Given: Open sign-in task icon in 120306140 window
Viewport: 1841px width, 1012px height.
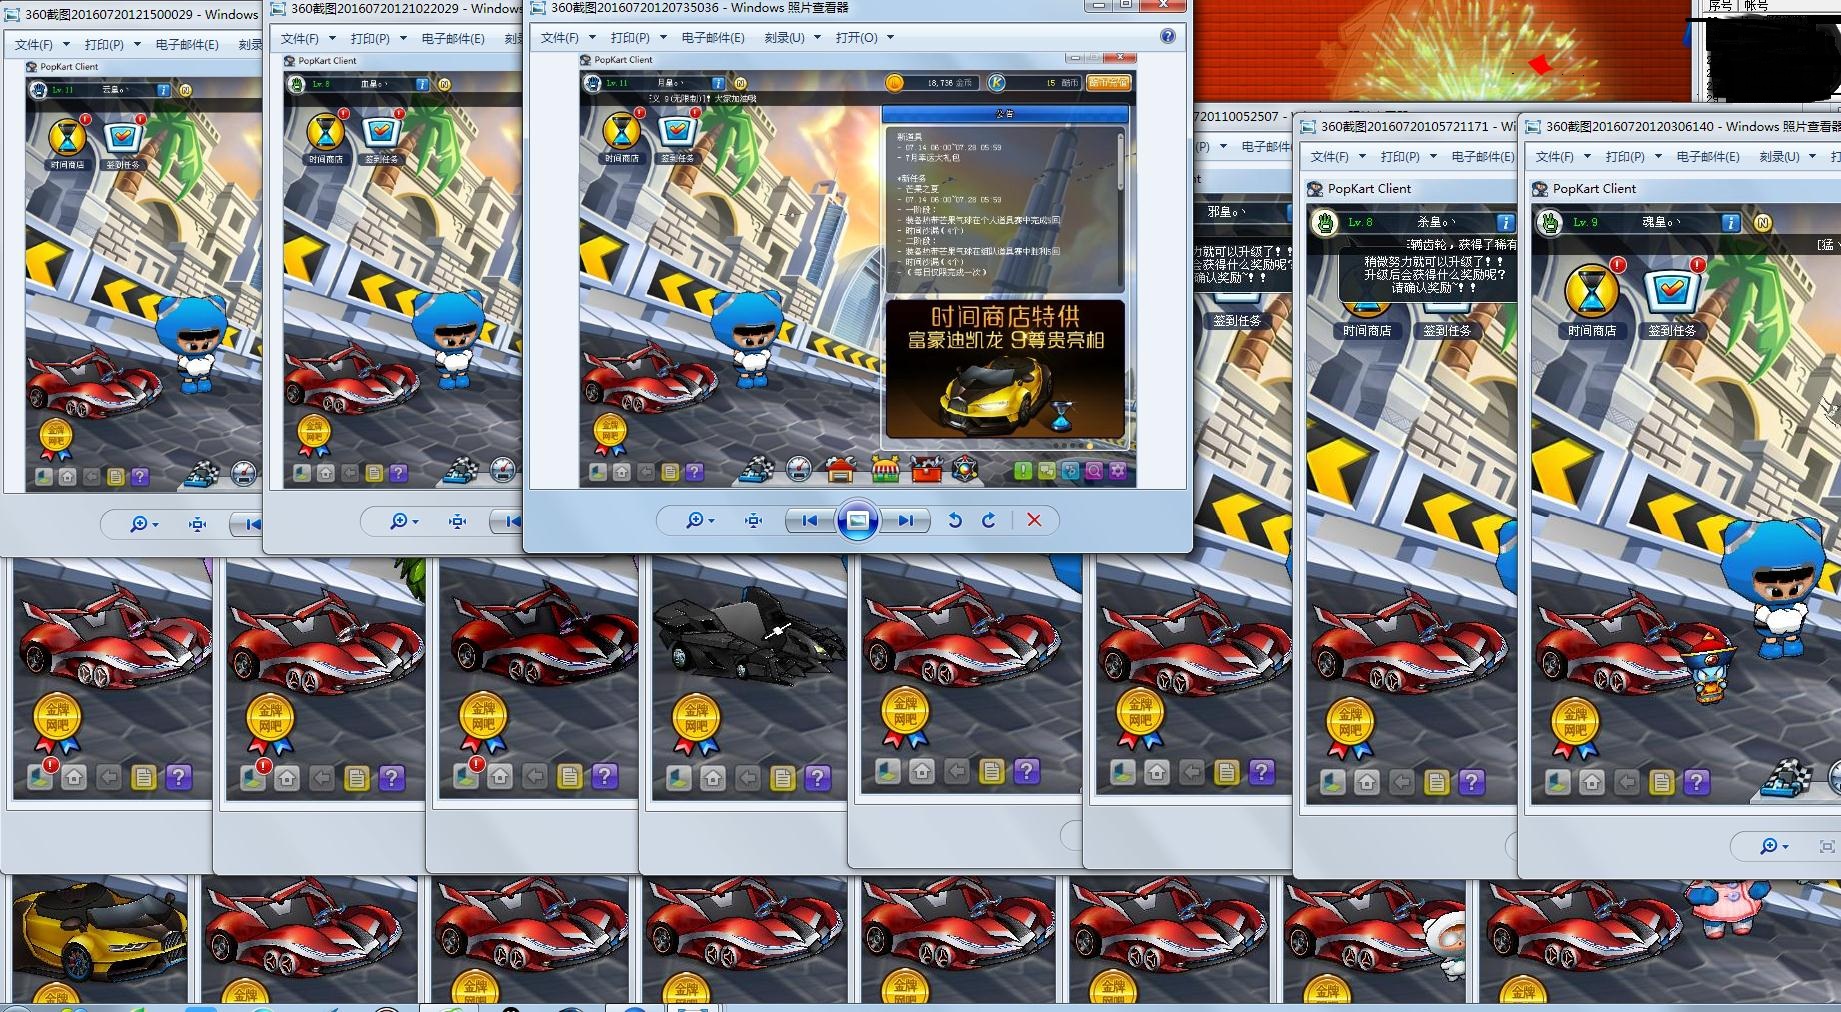Looking at the screenshot, I should (x=1671, y=291).
